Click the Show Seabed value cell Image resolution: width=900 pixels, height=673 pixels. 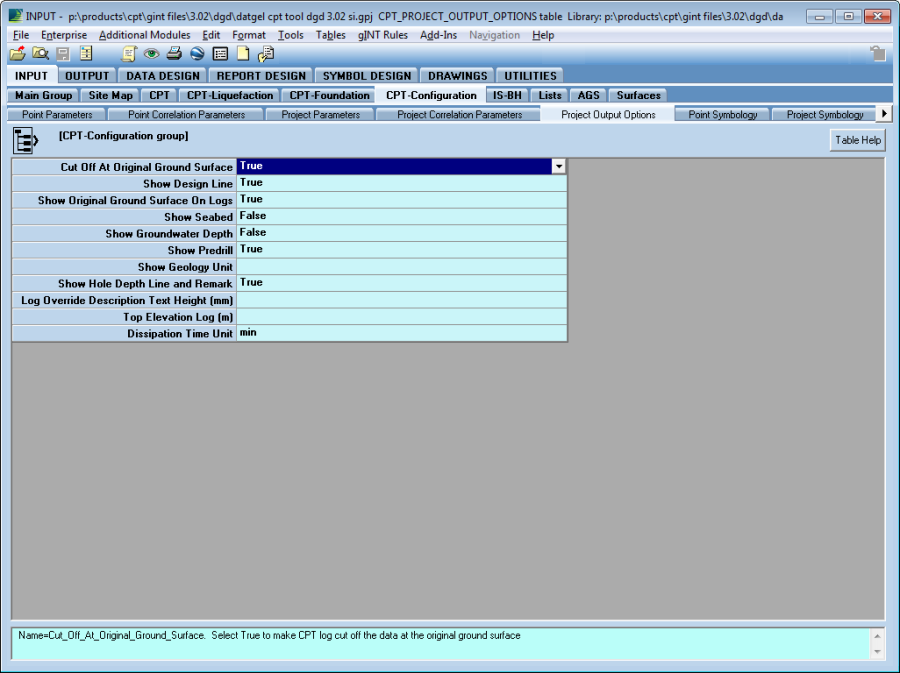point(401,216)
